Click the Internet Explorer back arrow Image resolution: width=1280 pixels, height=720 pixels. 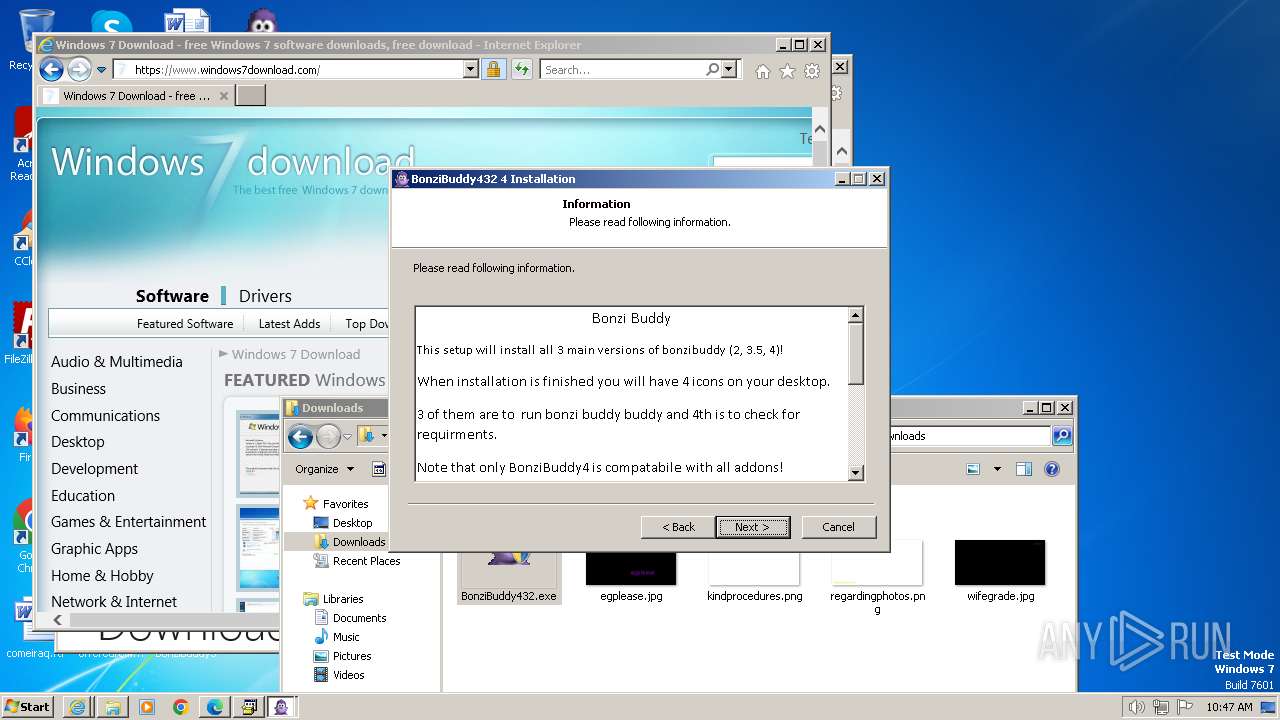[x=51, y=70]
